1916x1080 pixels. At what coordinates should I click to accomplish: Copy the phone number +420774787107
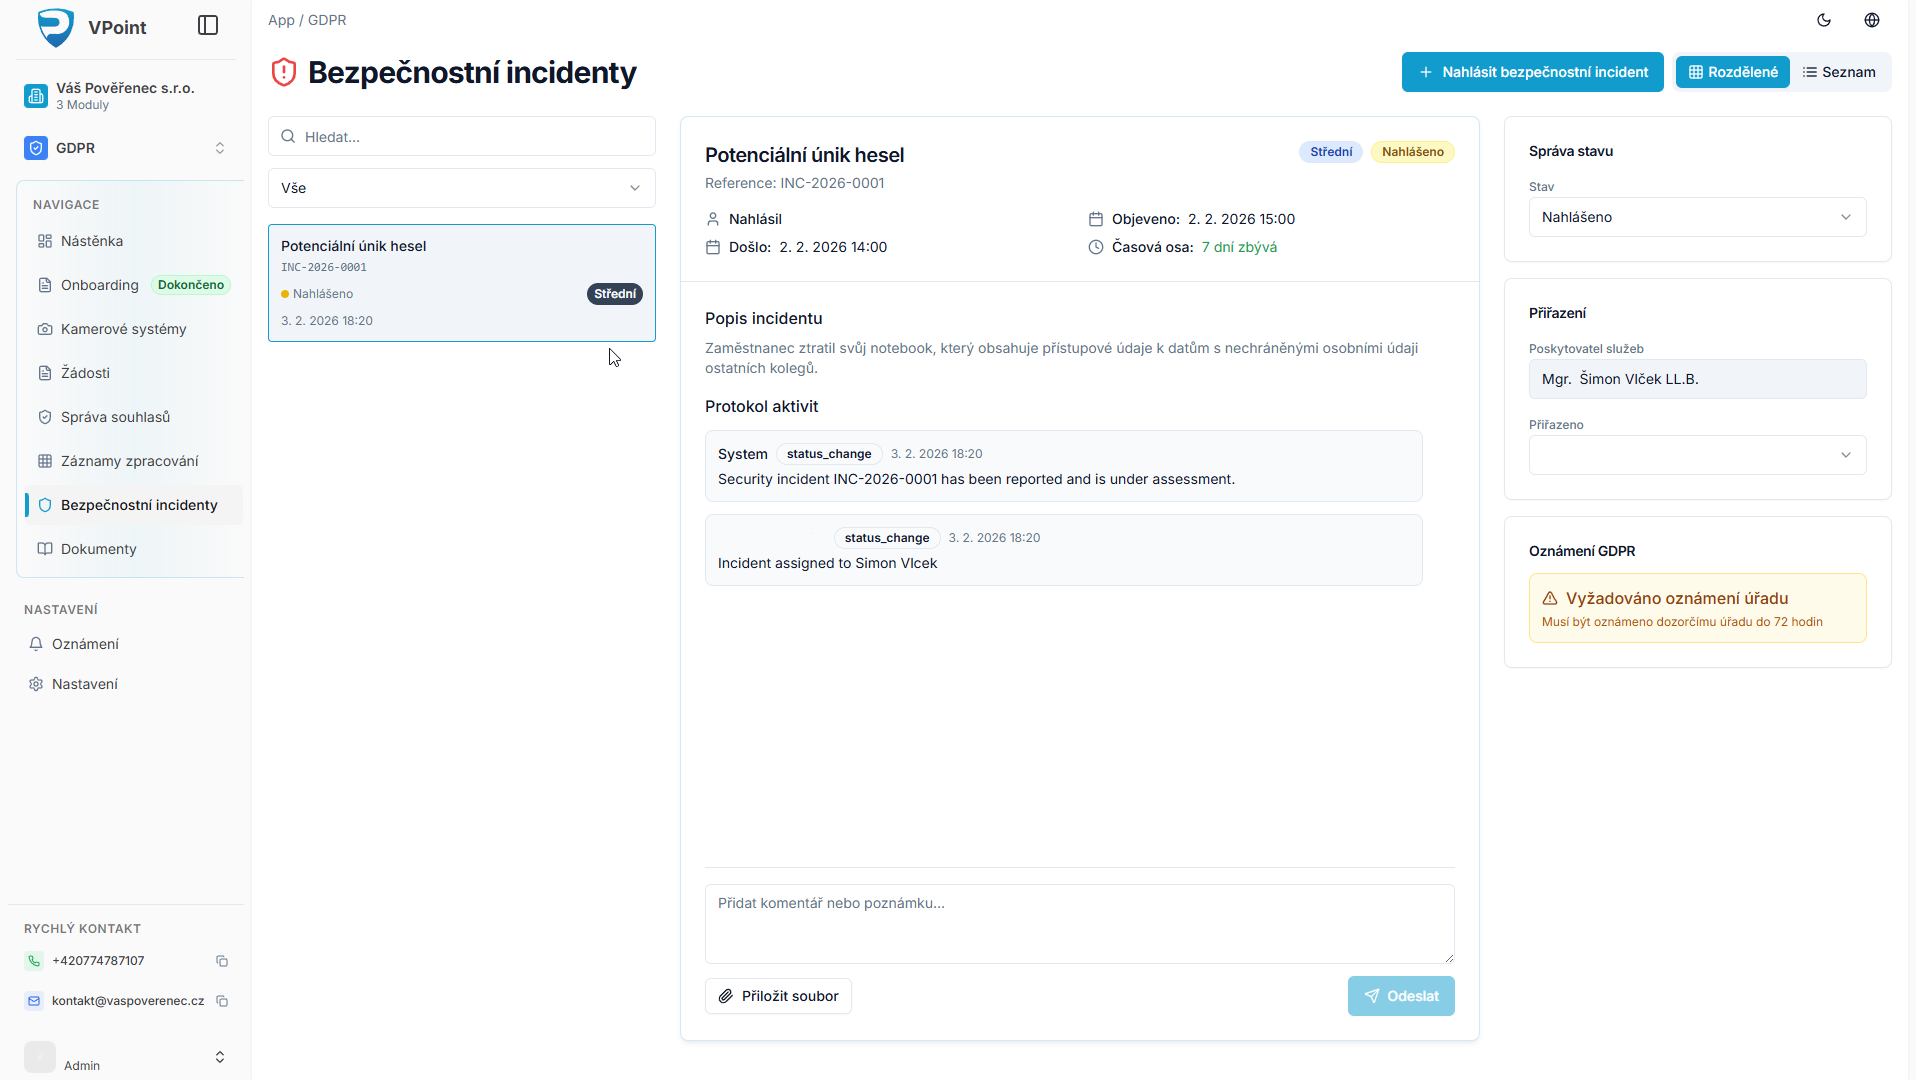(x=222, y=961)
